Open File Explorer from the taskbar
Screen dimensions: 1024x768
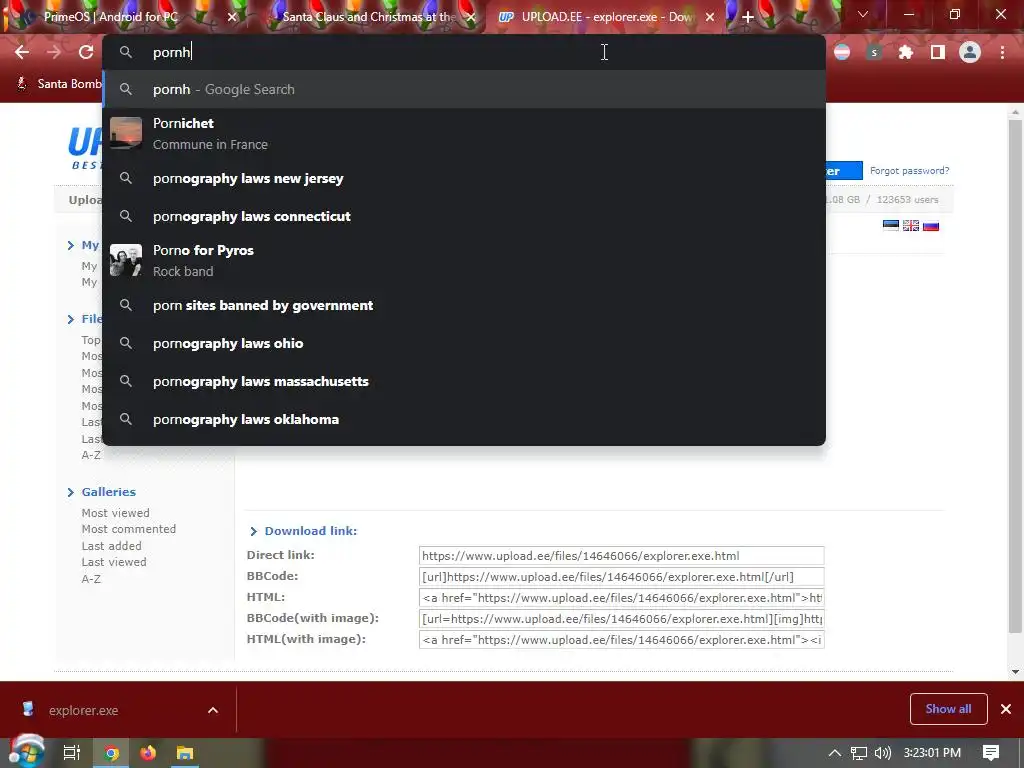185,753
